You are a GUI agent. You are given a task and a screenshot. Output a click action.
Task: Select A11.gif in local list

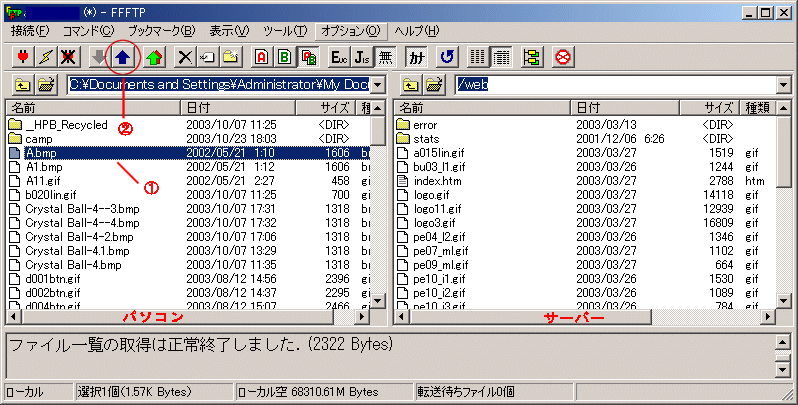click(43, 181)
